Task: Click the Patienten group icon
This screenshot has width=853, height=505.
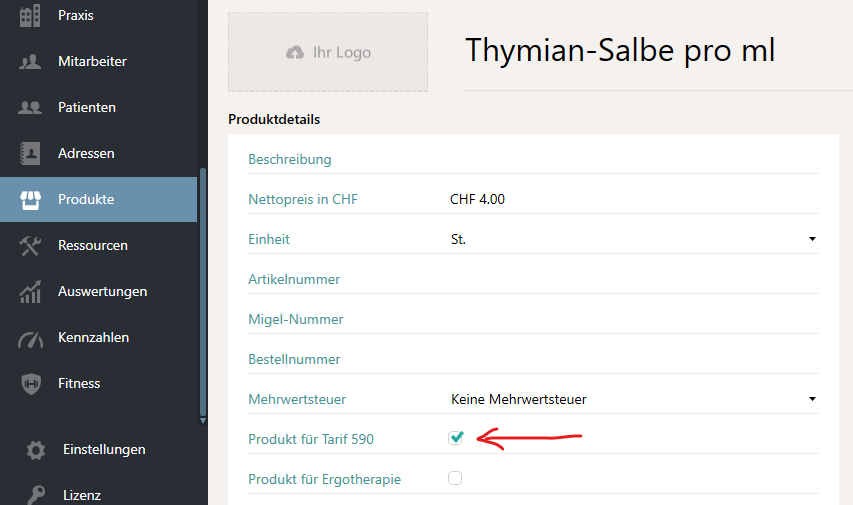Action: coord(30,107)
